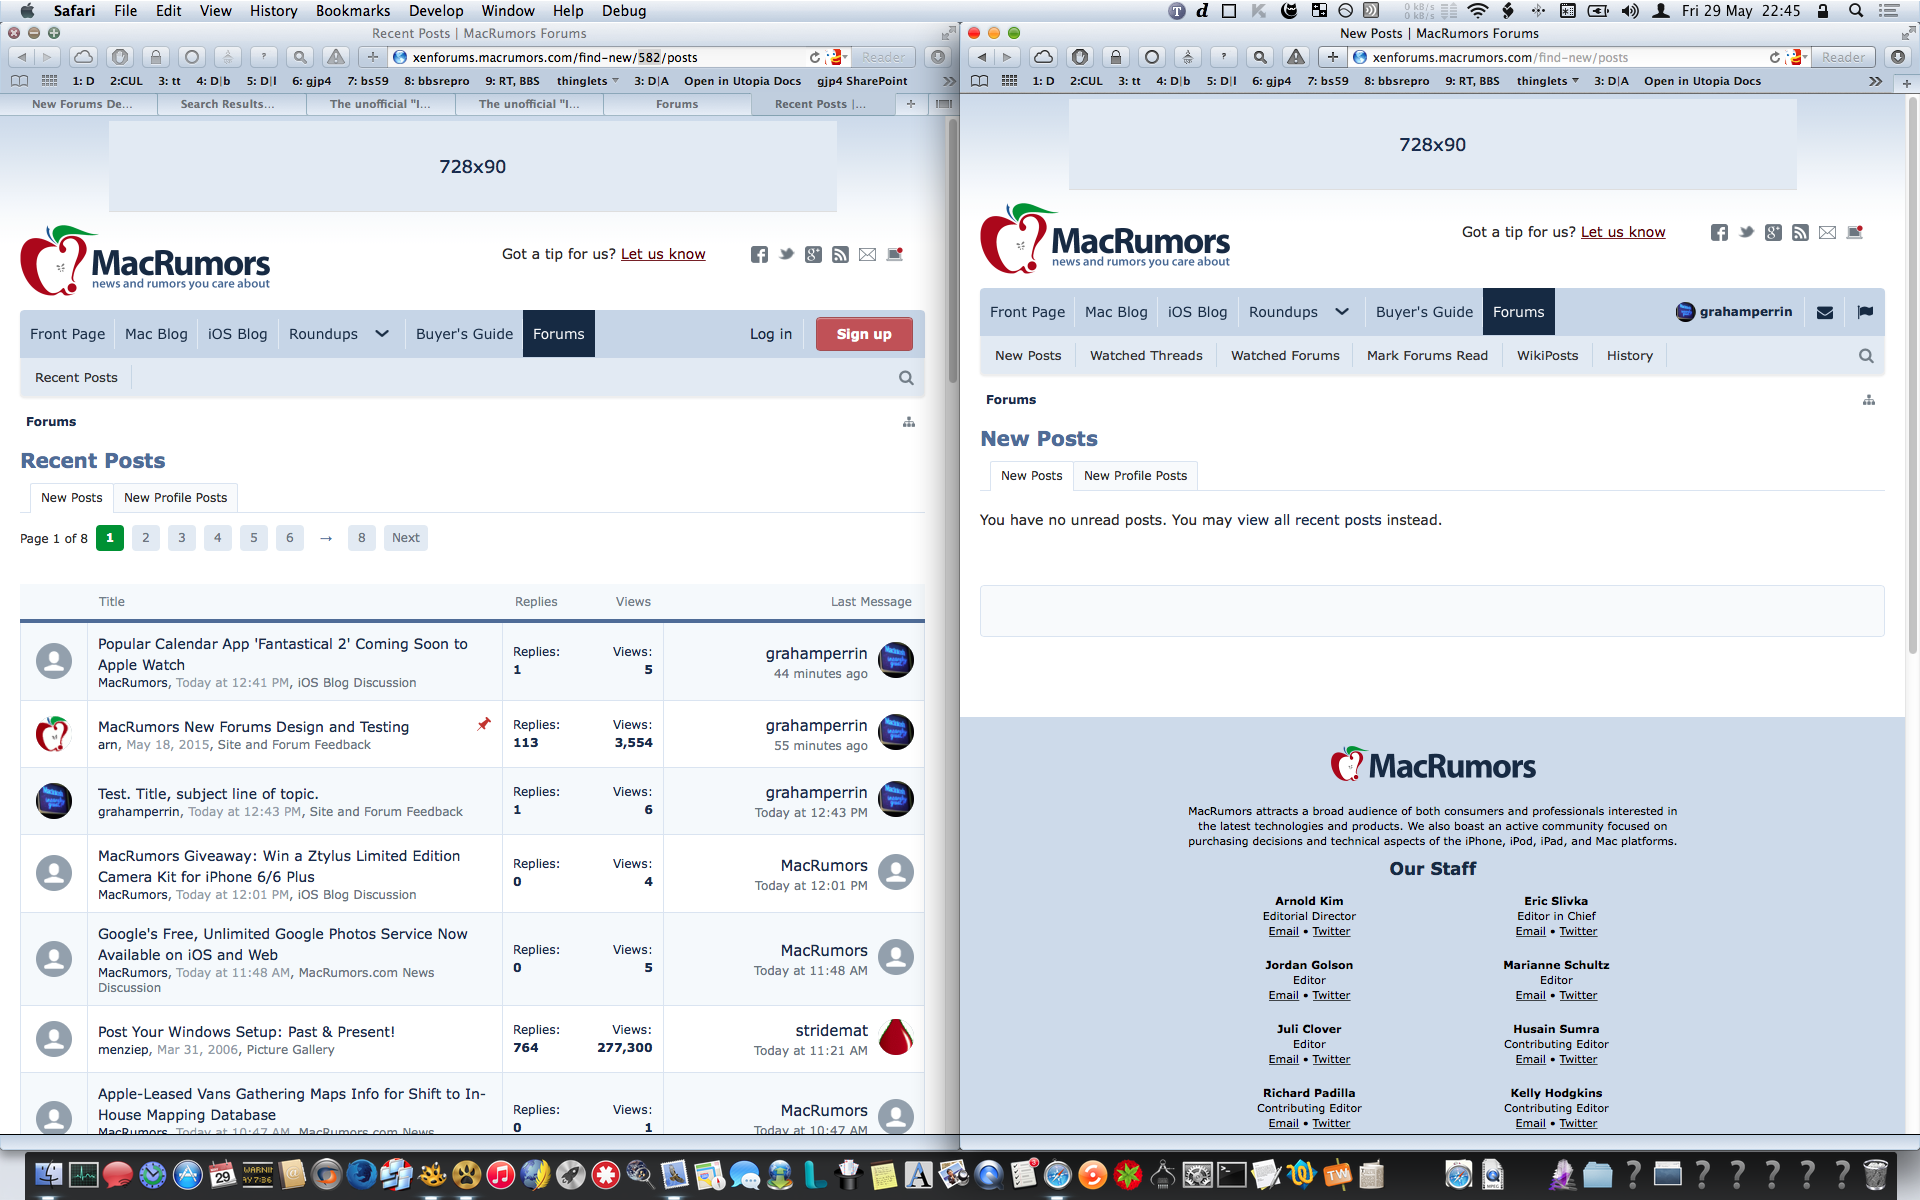
Task: Click search magnifier in right window subnav
Action: 1866,356
